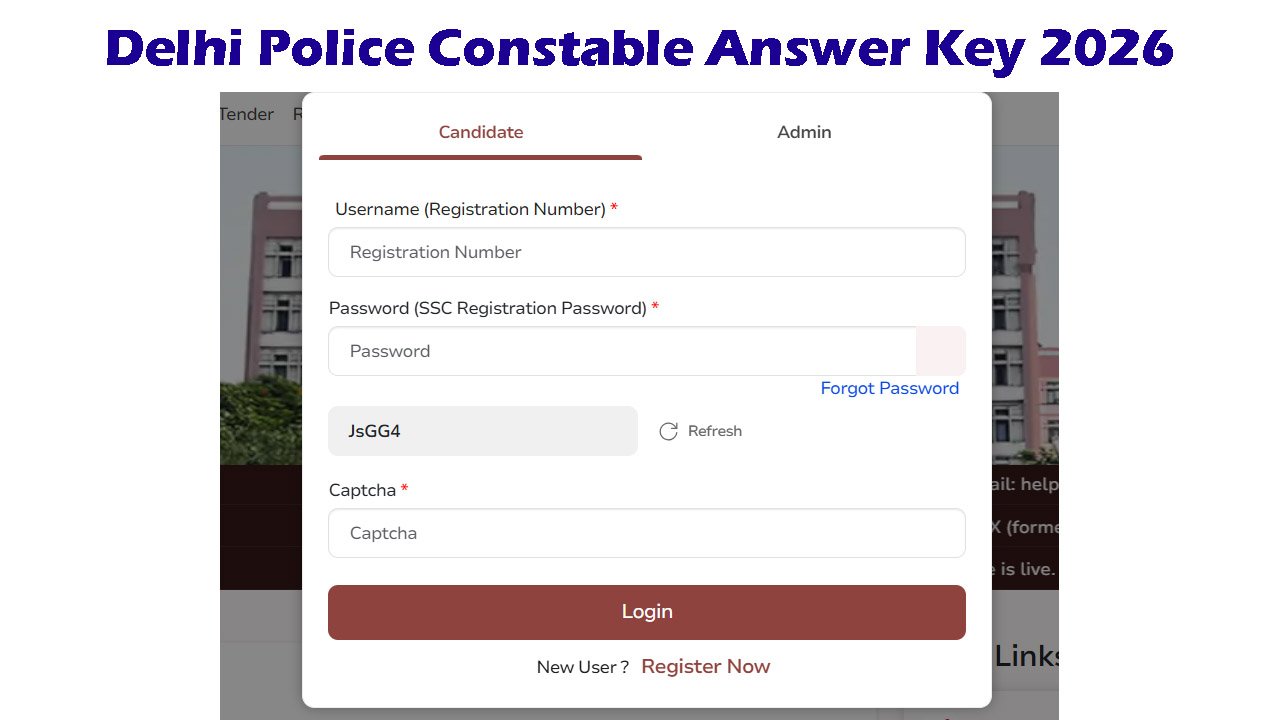Screen dimensions: 1280x720
Task: Click the New User question text
Action: pos(581,666)
